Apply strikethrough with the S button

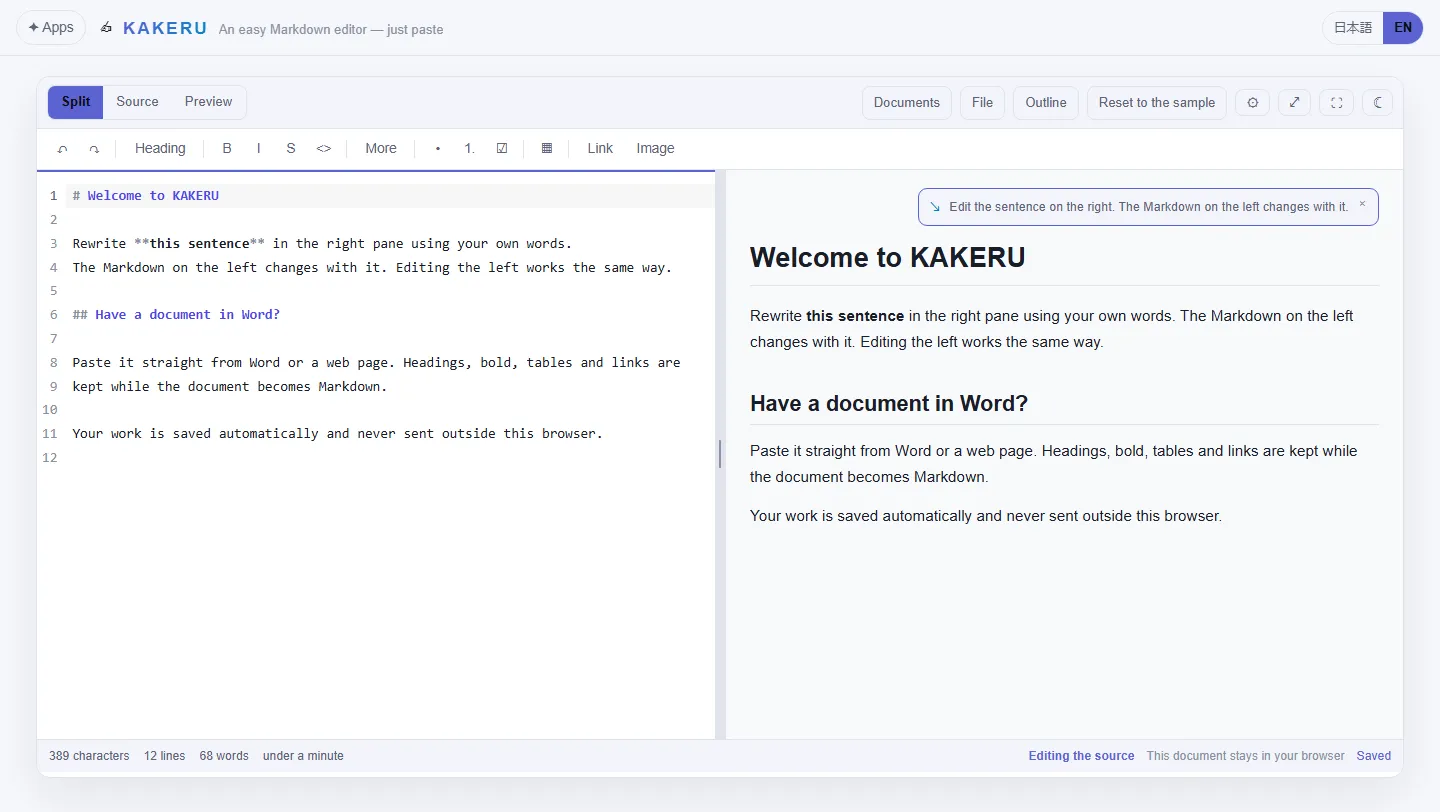click(291, 148)
